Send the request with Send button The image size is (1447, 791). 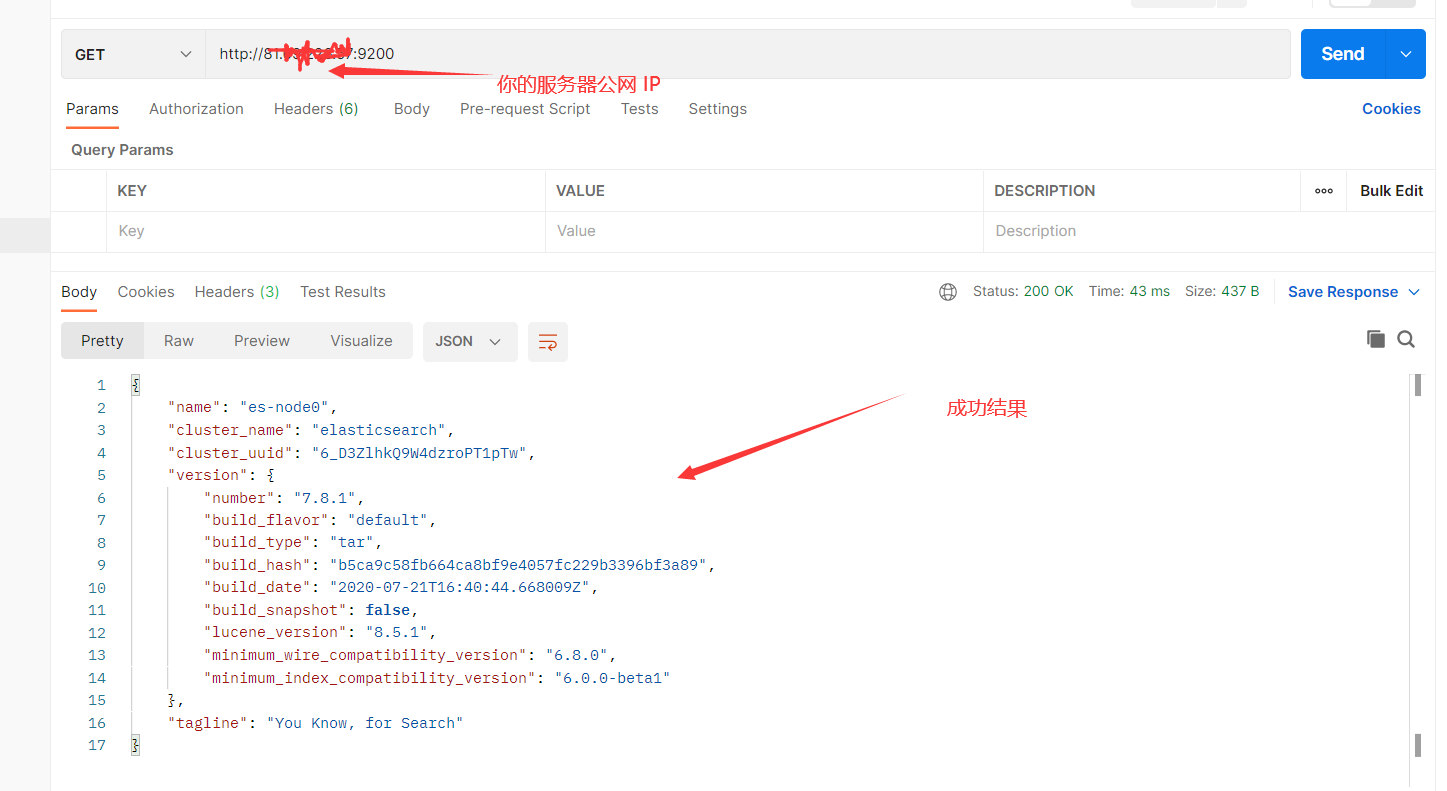point(1342,54)
